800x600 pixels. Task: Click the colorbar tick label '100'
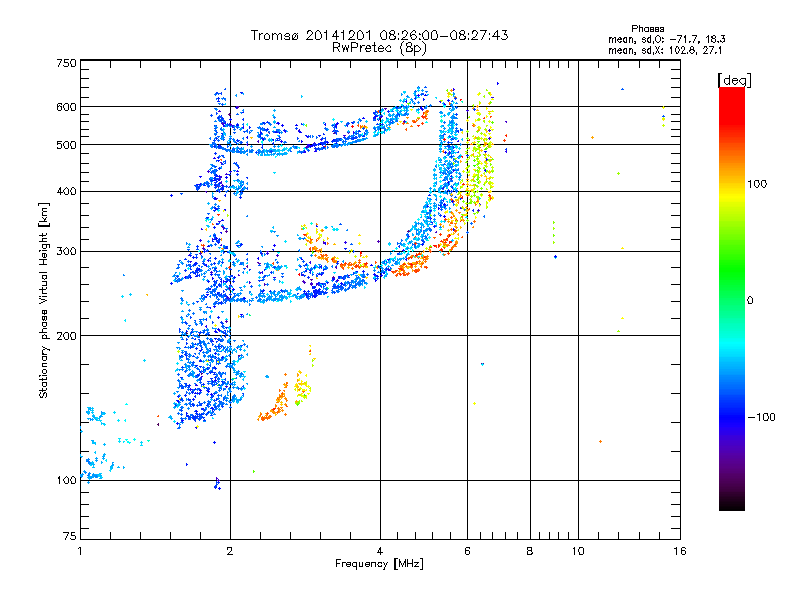[x=757, y=184]
